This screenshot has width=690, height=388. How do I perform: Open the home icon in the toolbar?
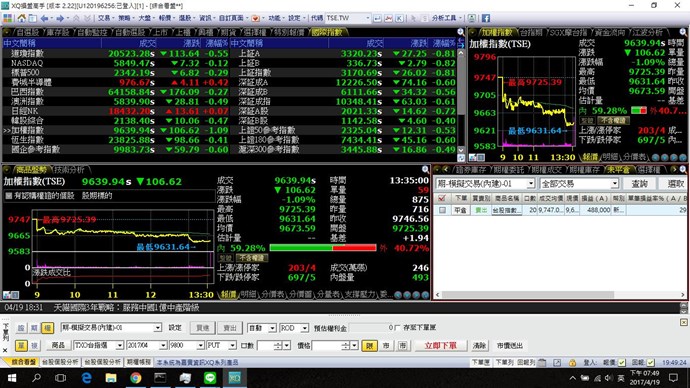(x=21, y=18)
